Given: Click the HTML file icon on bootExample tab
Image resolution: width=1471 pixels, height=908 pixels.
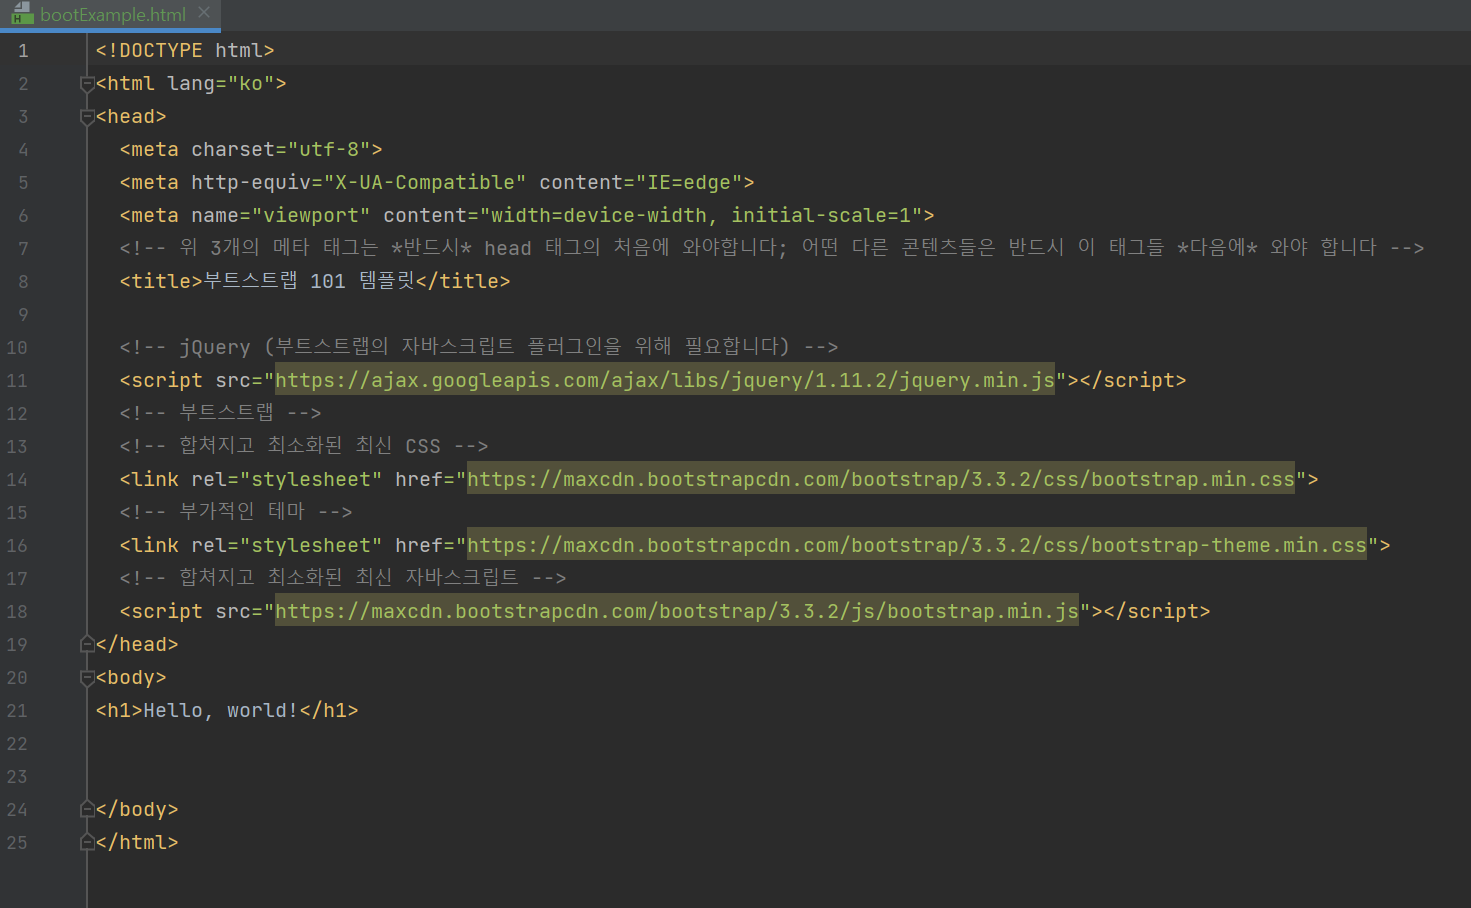Looking at the screenshot, I should pyautogui.click(x=22, y=14).
